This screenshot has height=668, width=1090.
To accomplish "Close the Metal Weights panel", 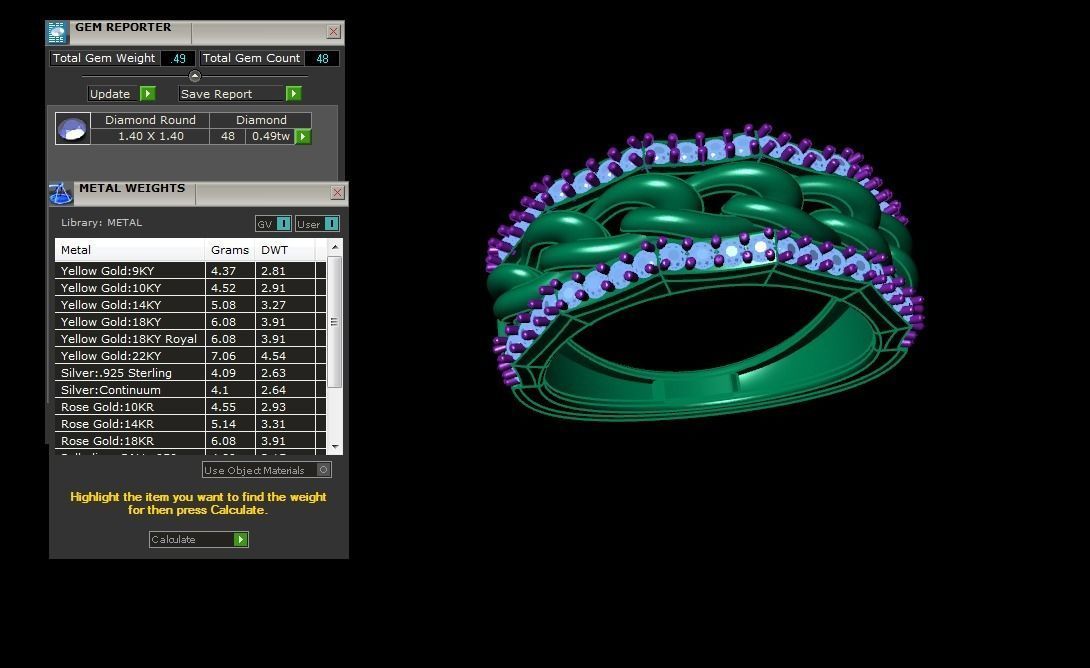I will [x=338, y=193].
